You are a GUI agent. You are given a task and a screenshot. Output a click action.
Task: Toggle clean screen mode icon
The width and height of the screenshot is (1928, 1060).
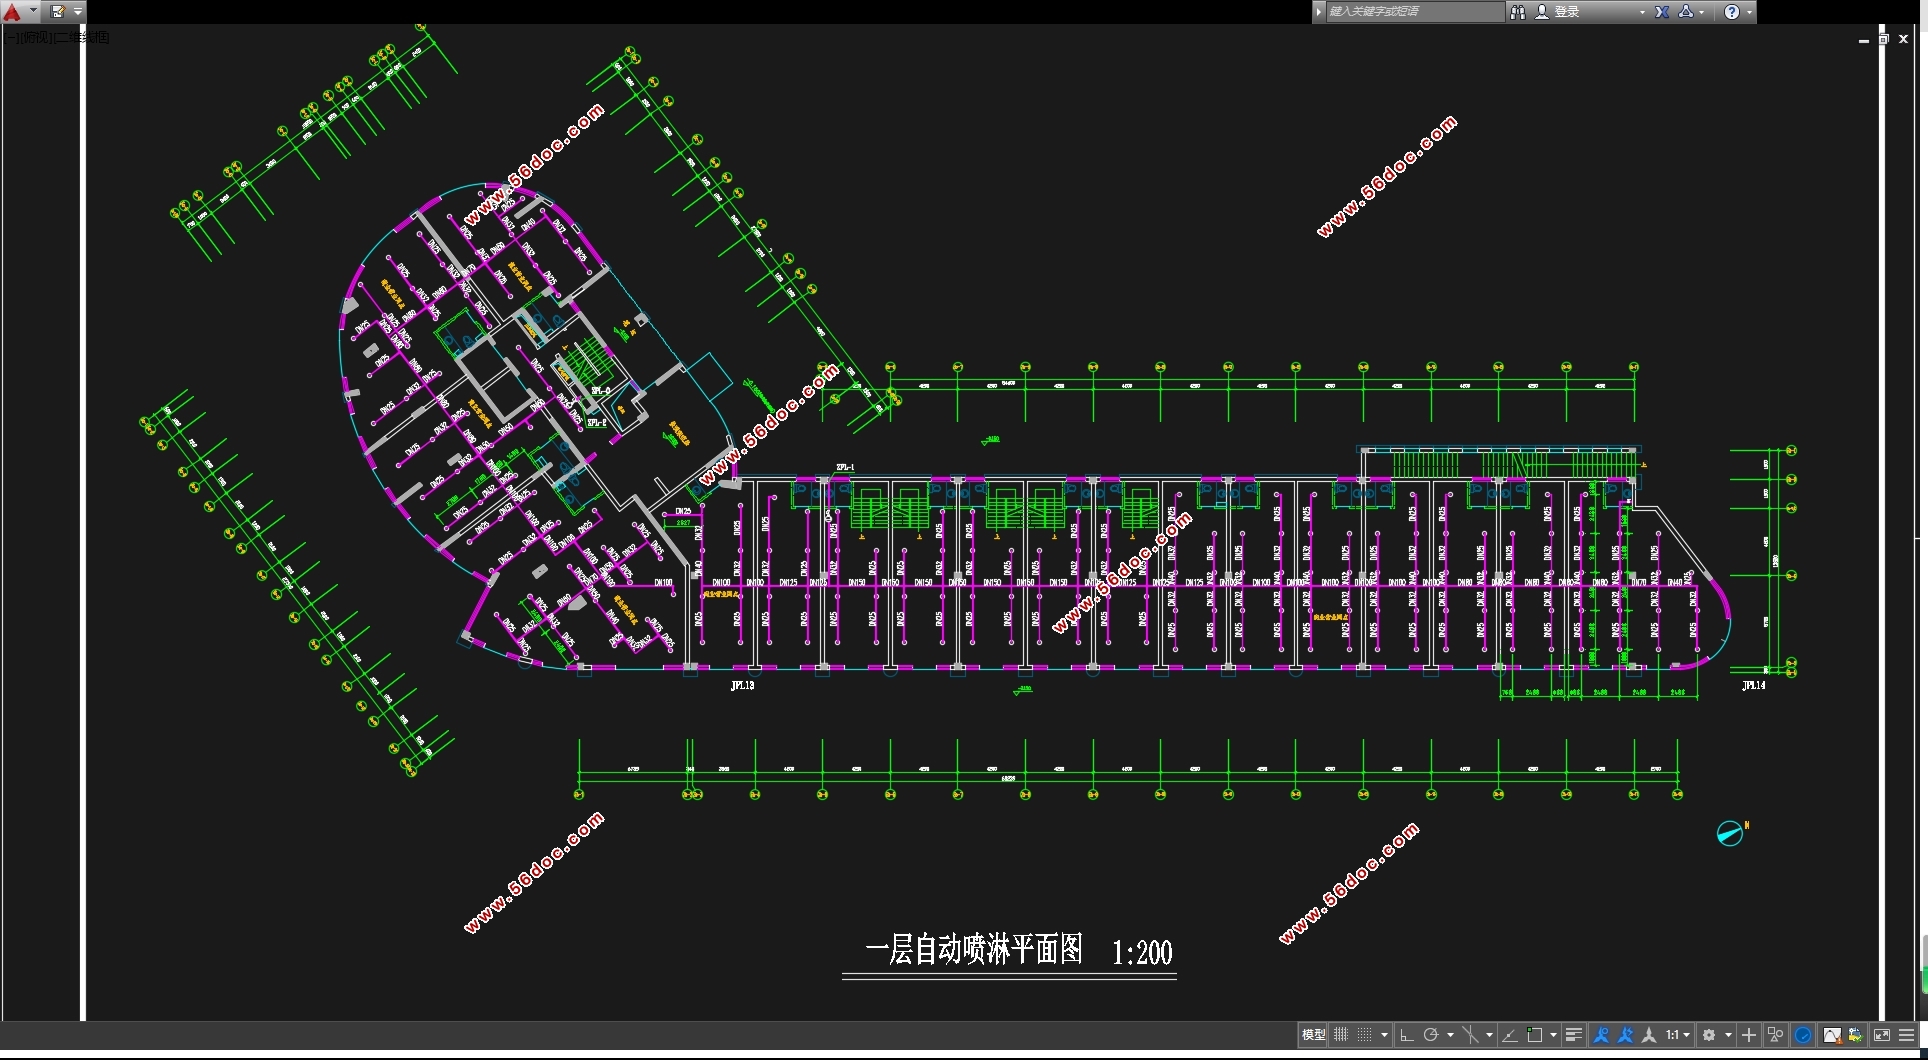(1882, 1035)
